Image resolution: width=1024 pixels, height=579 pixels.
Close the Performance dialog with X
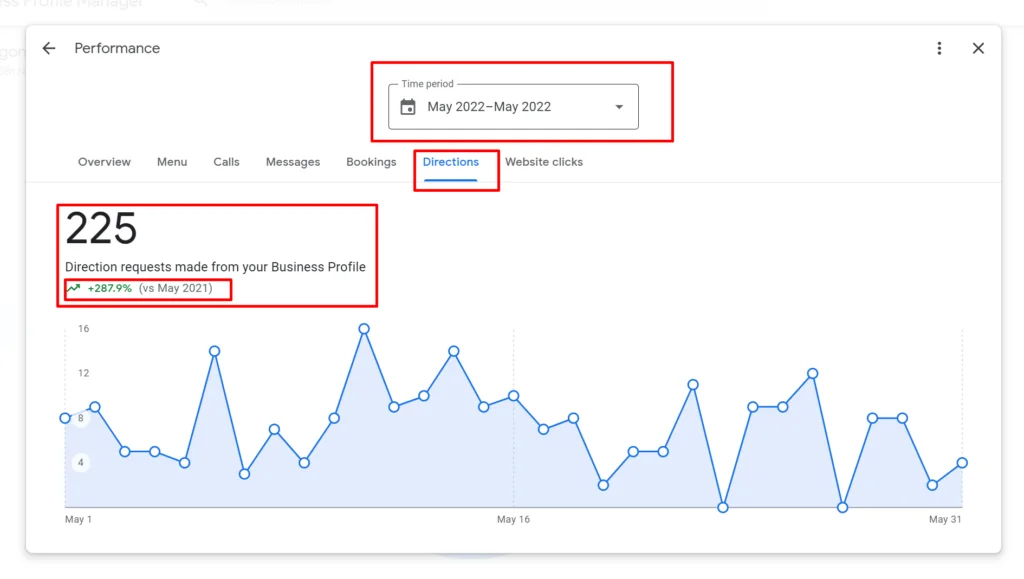click(x=978, y=49)
